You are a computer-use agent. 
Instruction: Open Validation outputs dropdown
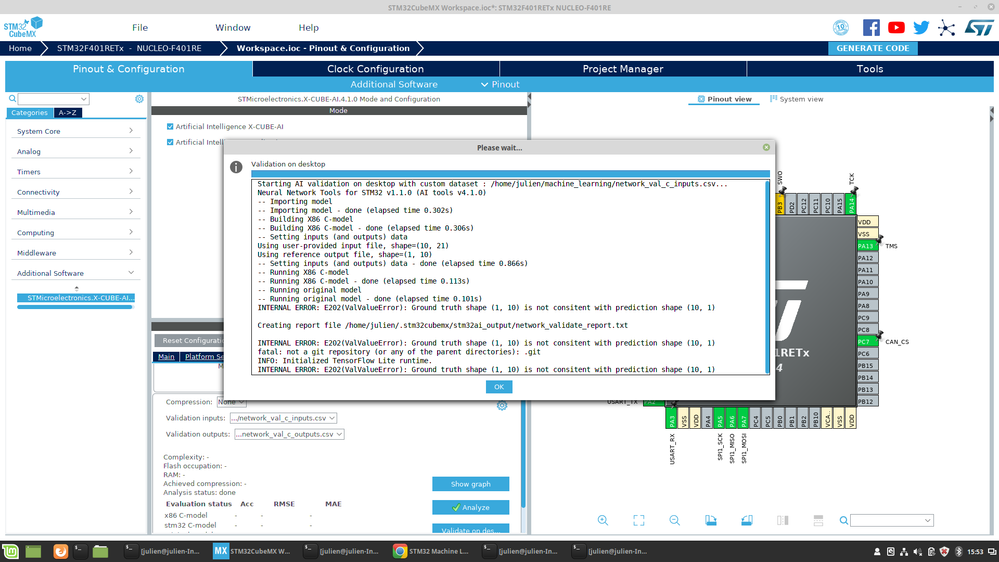[289, 434]
